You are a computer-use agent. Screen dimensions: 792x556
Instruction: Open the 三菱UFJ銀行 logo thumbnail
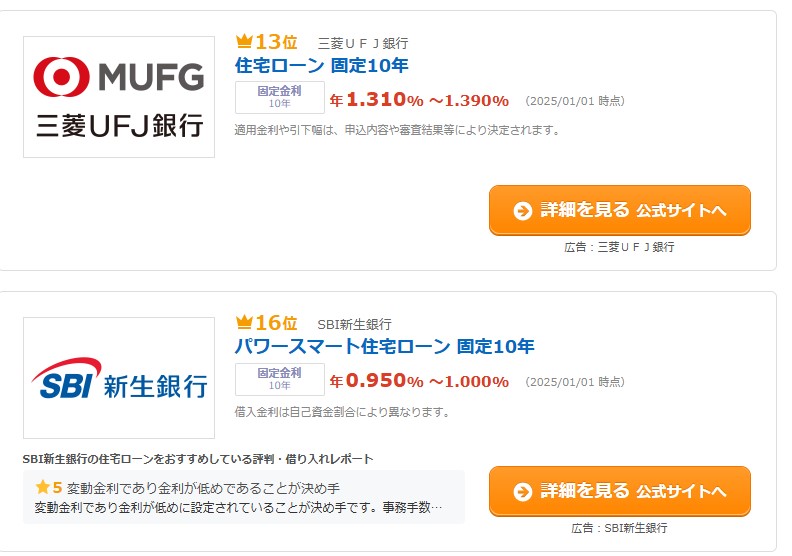click(x=119, y=97)
